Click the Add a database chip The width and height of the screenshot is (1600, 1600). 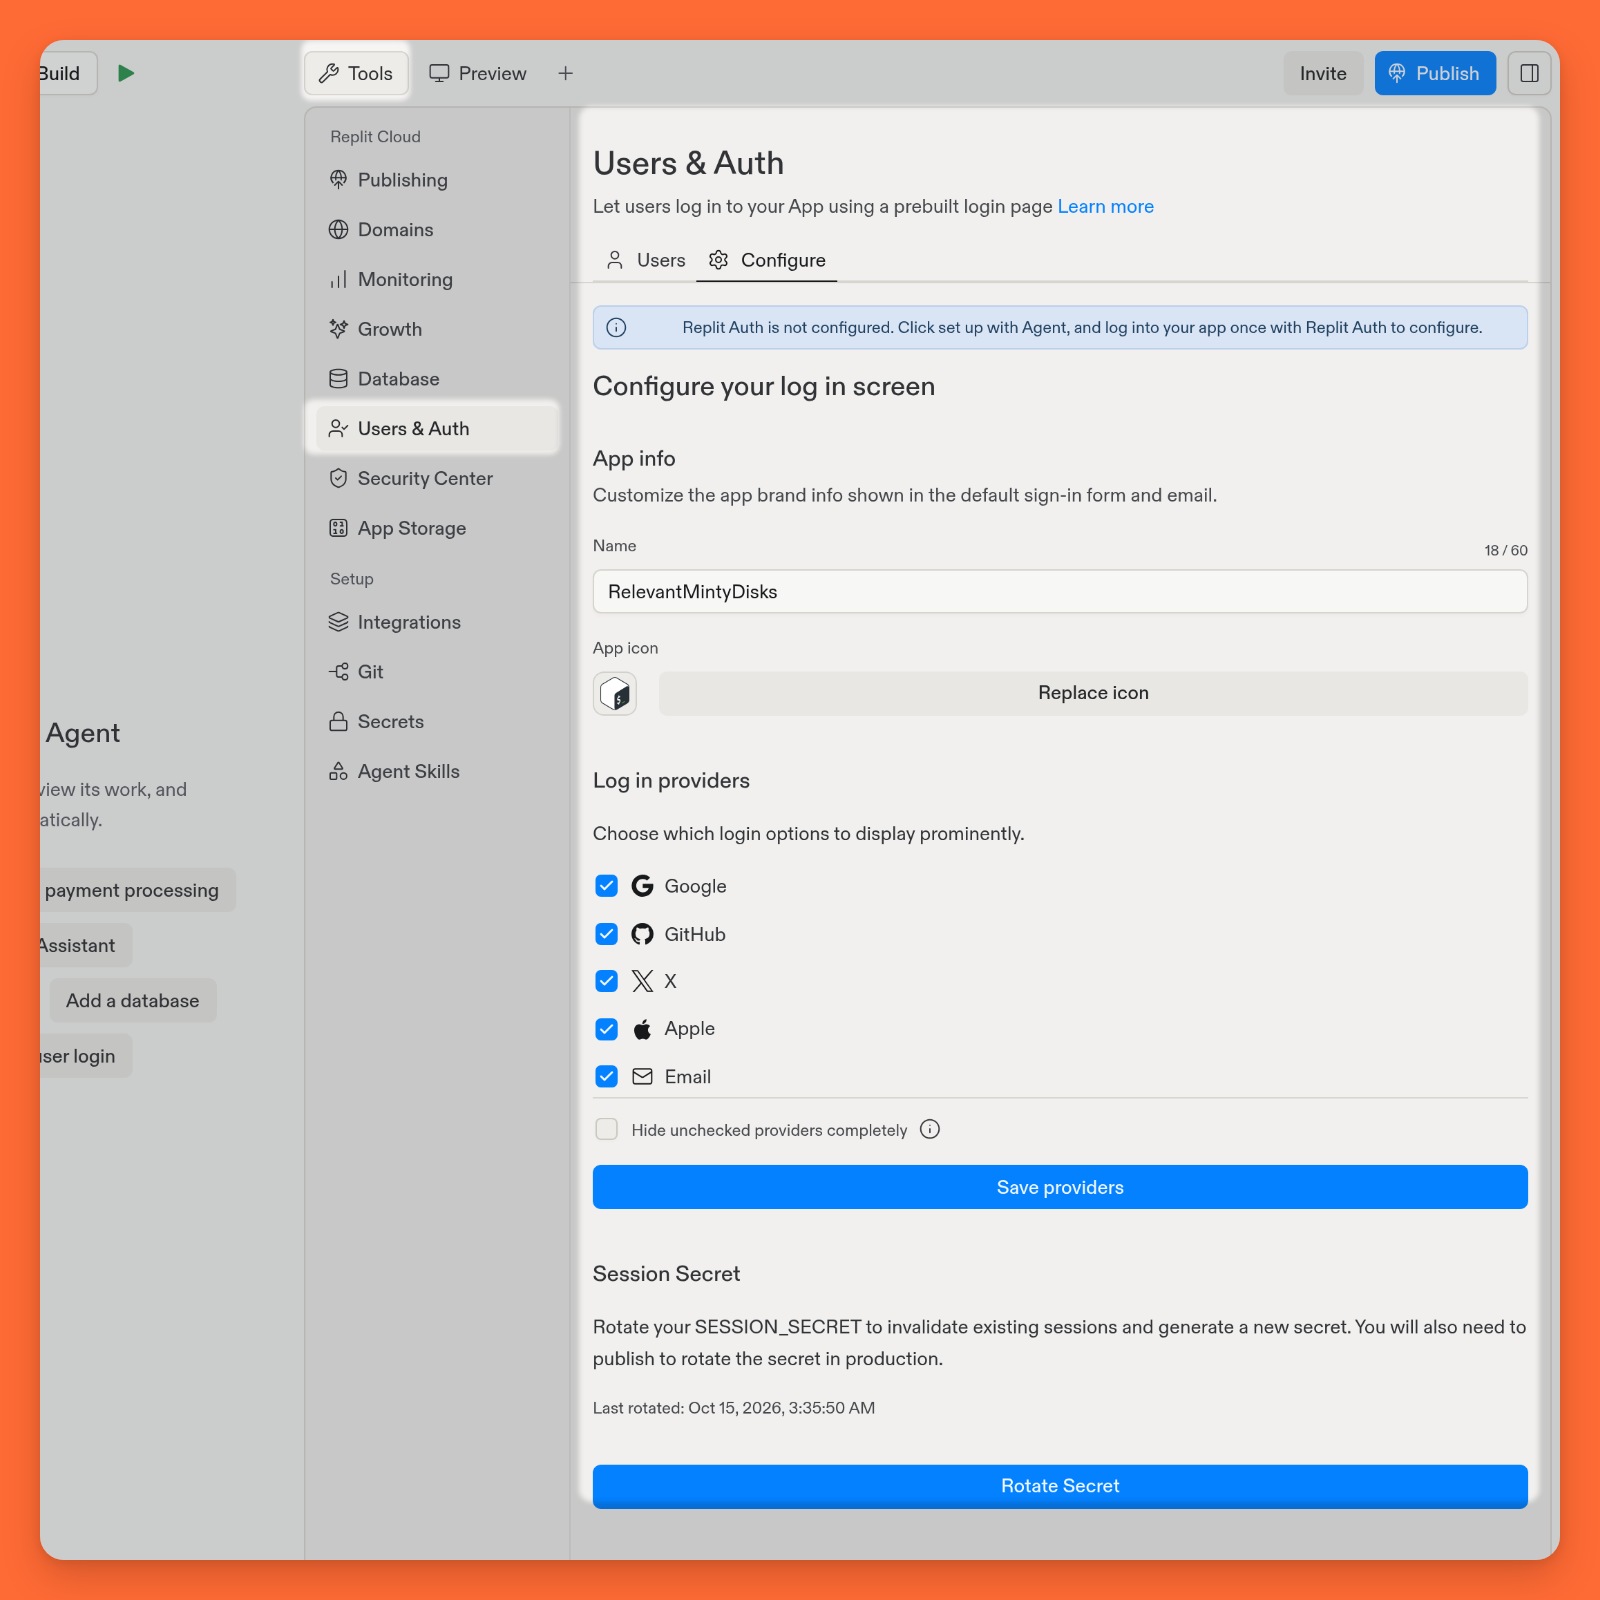click(x=133, y=1001)
